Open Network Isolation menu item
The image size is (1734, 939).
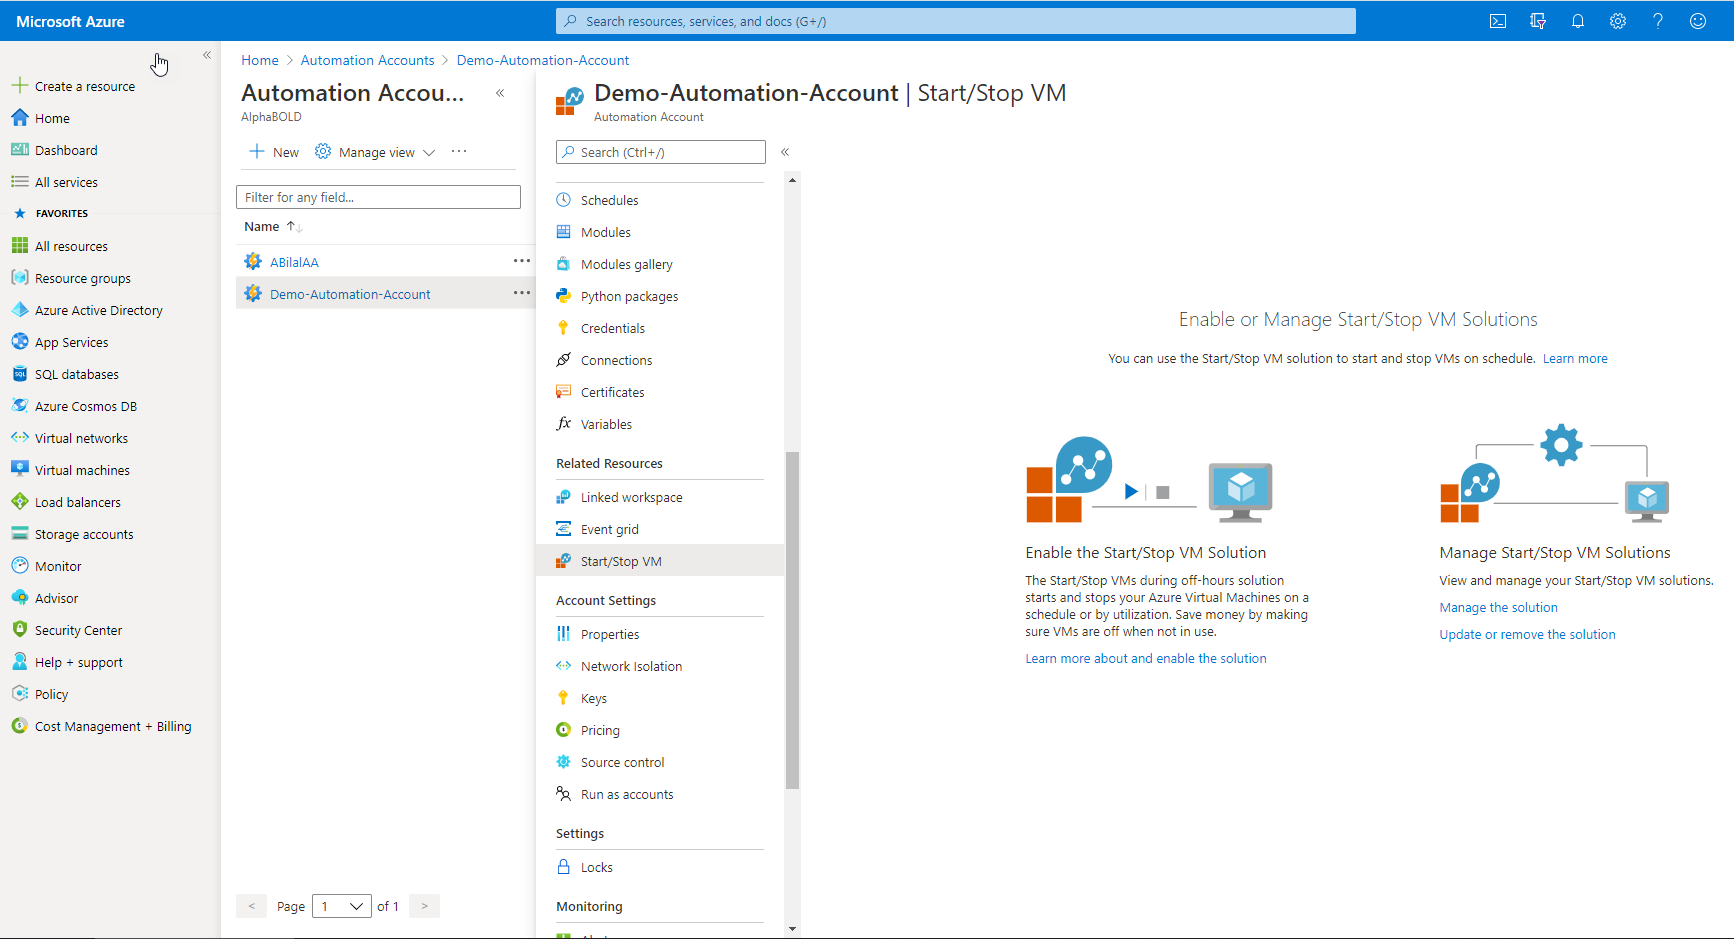pyautogui.click(x=631, y=666)
